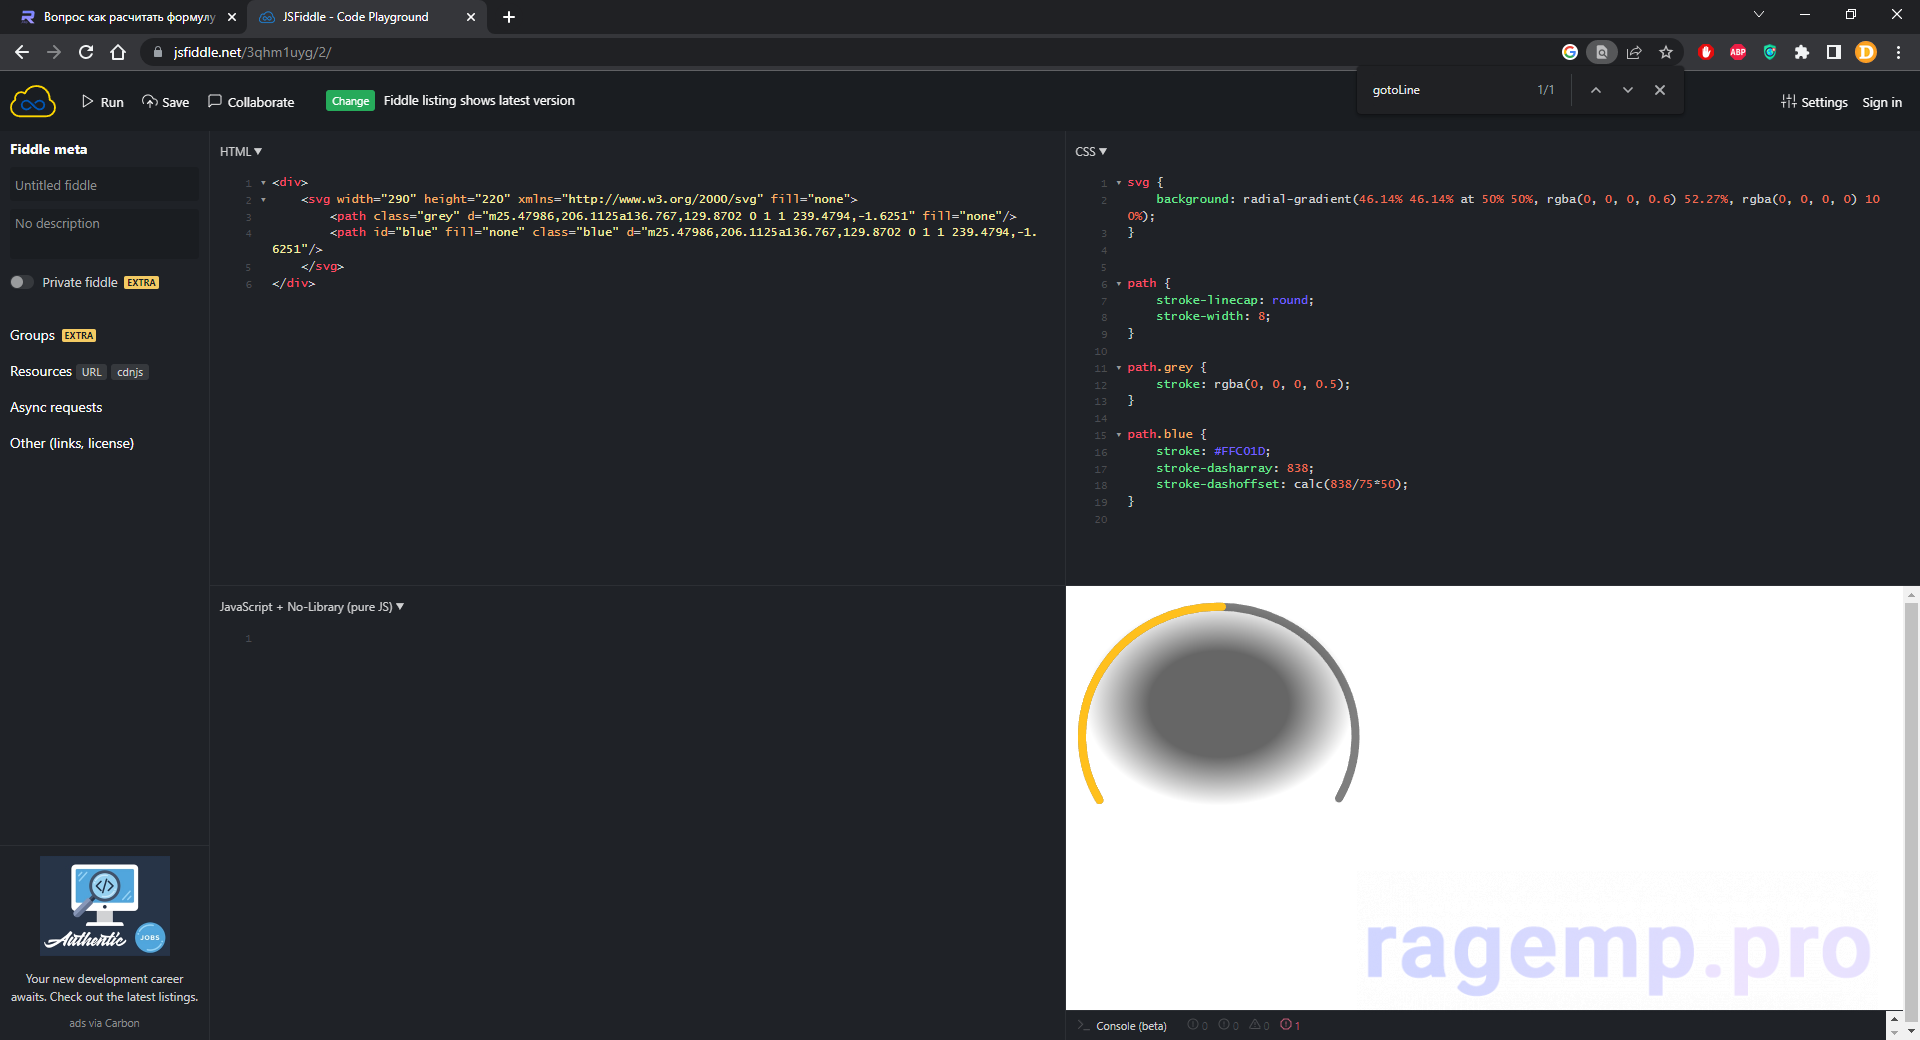
Task: Click the Google icon in address bar
Action: (1570, 52)
